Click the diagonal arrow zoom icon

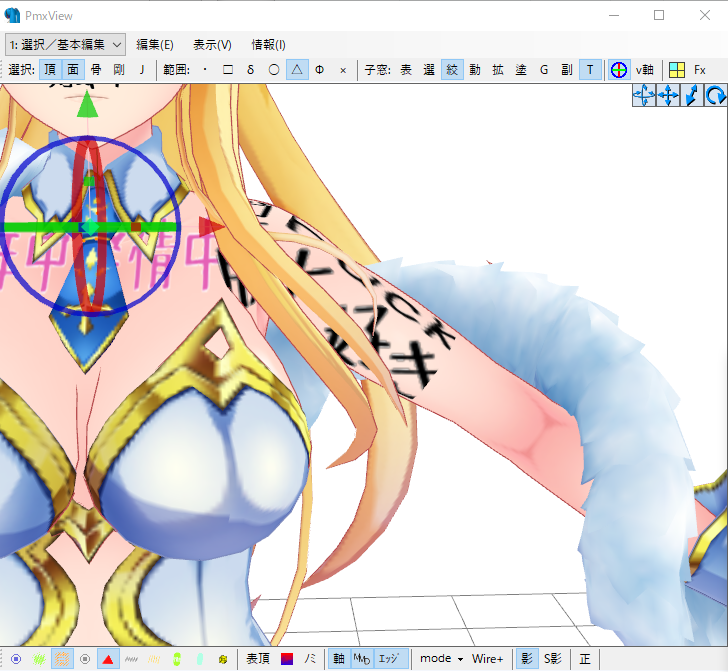pyautogui.click(x=692, y=96)
